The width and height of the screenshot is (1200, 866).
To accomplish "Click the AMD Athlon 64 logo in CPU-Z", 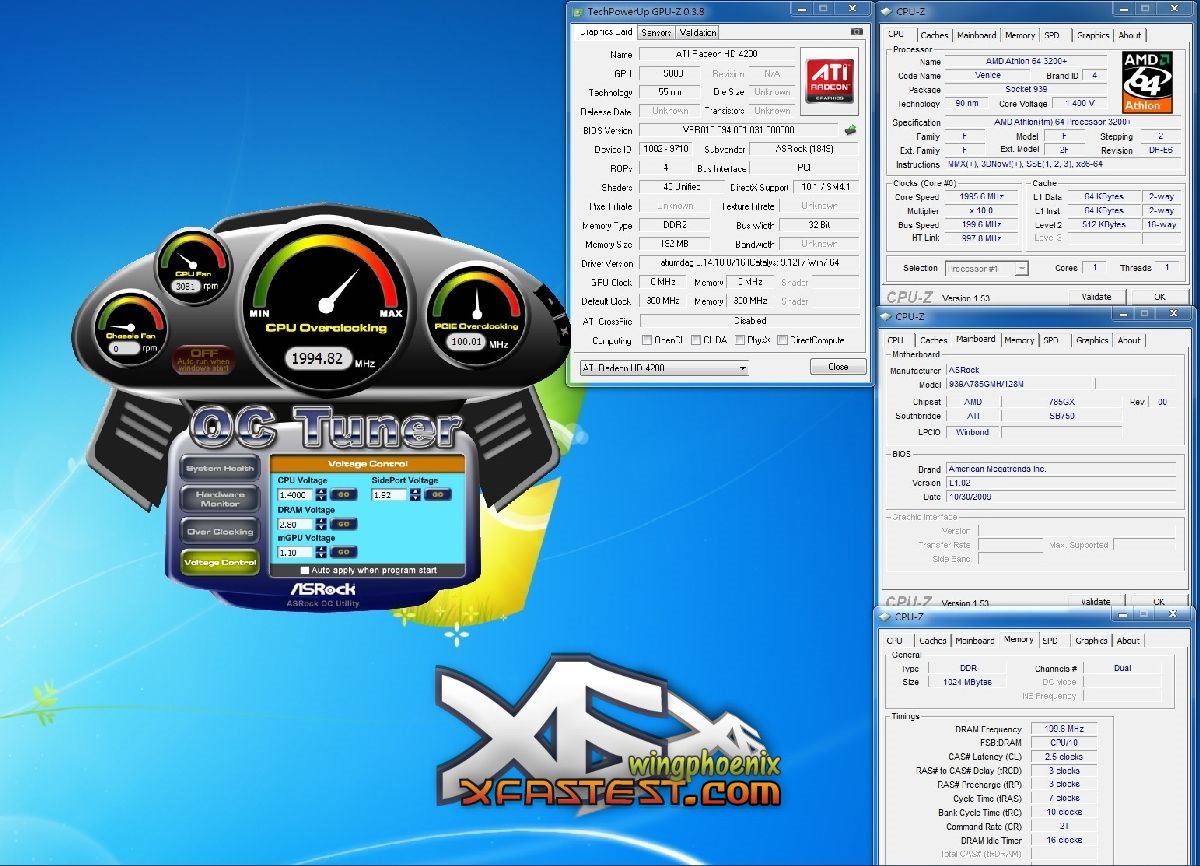I will point(1145,82).
